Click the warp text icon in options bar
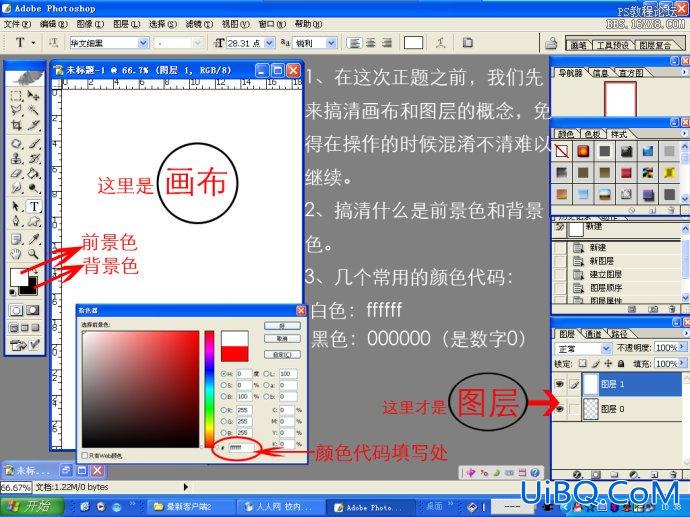The width and height of the screenshot is (690, 517). coord(440,43)
